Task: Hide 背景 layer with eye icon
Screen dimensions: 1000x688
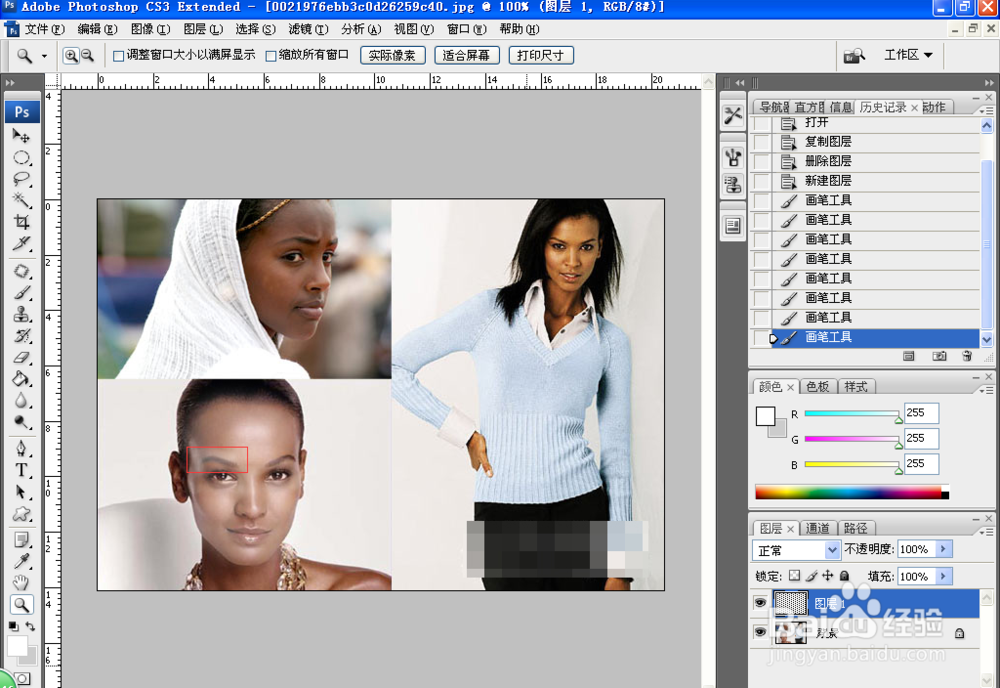Action: (760, 632)
